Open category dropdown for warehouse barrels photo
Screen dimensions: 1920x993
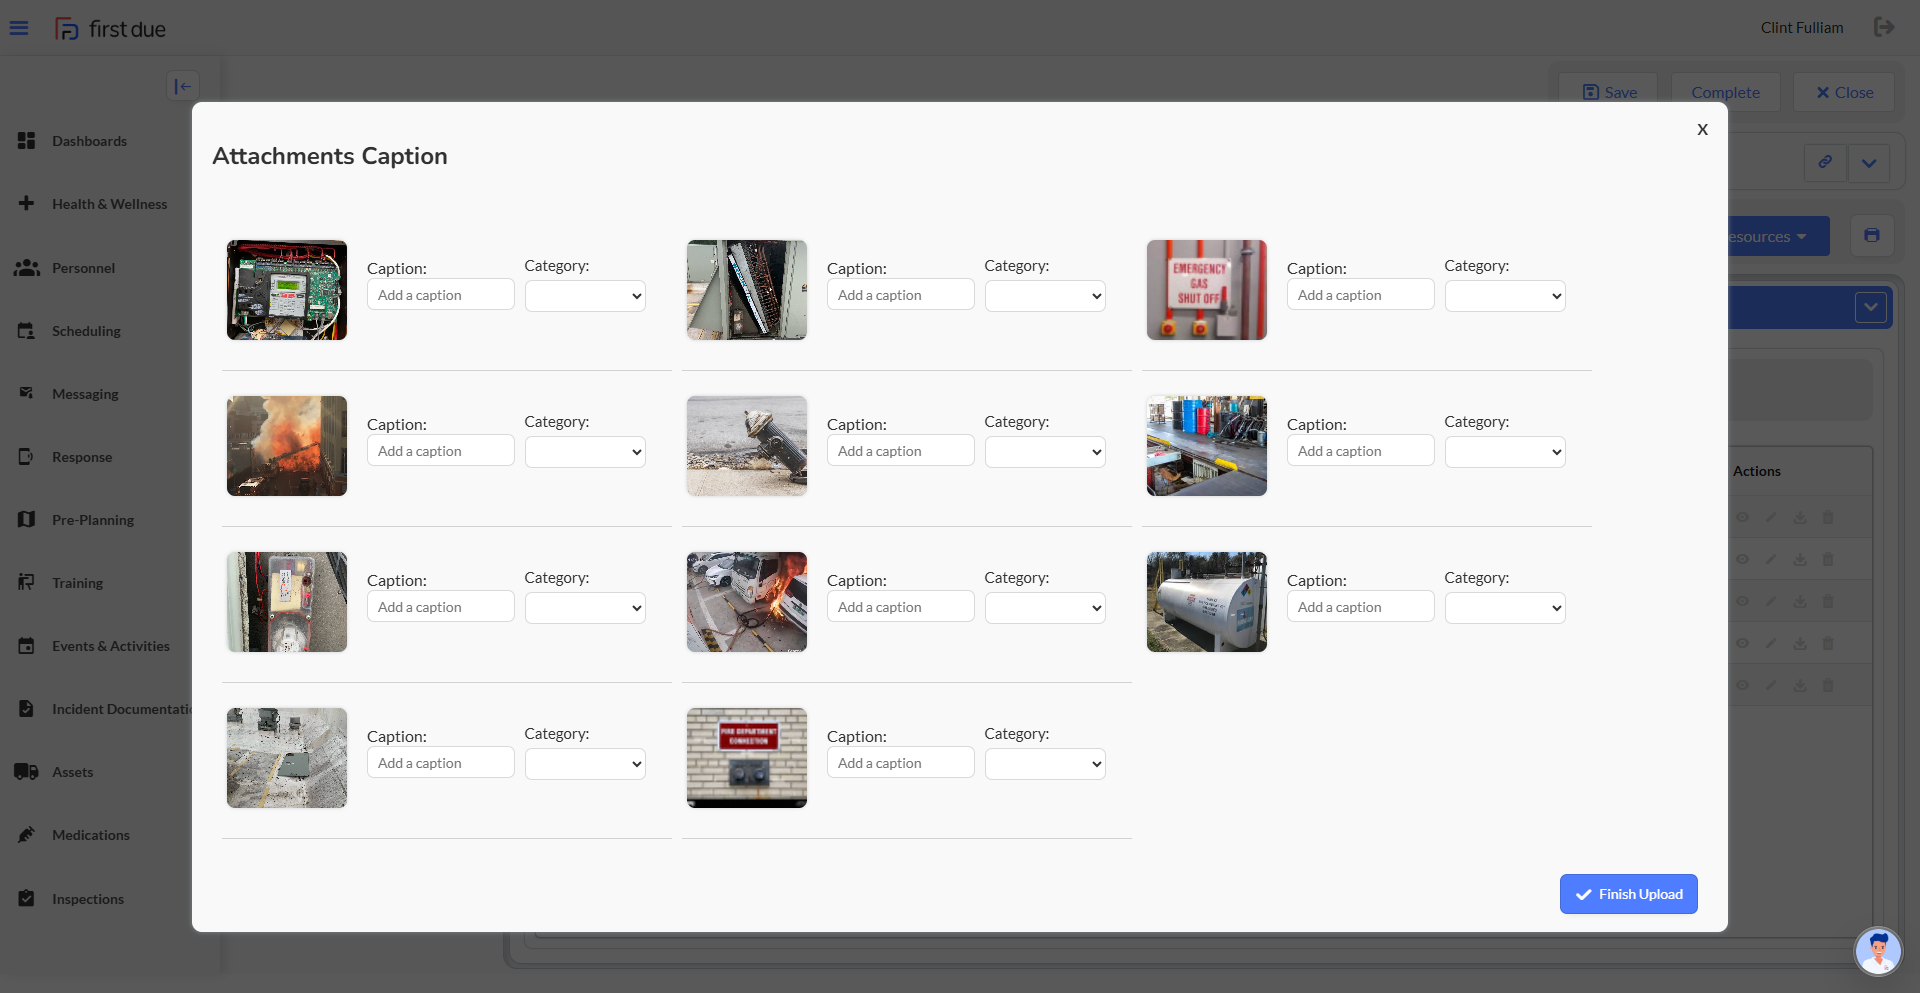(x=1505, y=452)
